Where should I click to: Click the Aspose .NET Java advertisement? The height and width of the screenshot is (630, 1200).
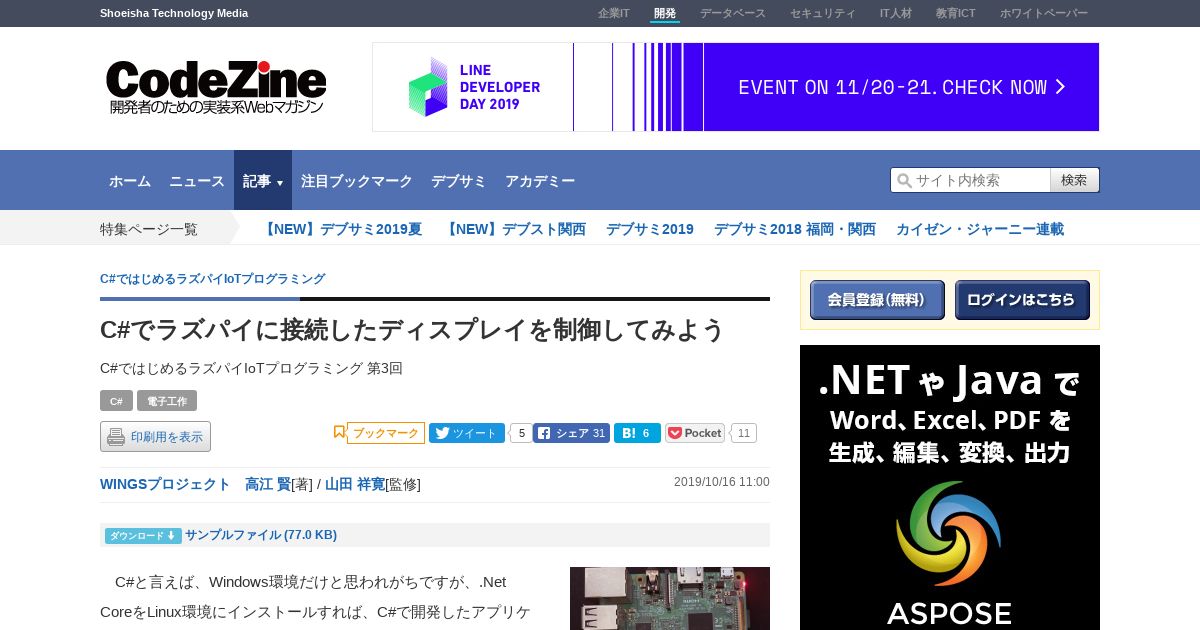(x=950, y=487)
